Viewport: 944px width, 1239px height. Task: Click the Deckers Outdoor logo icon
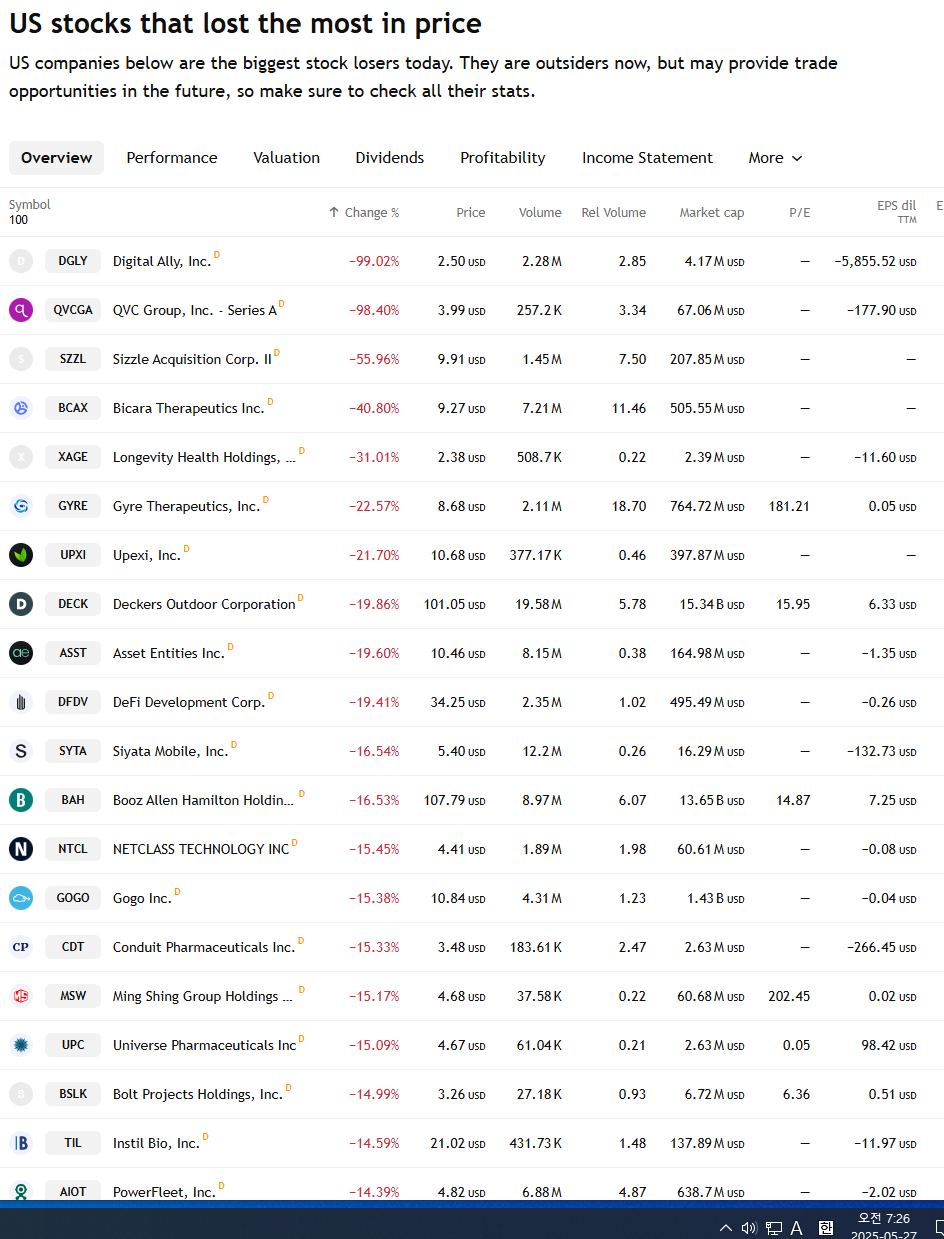point(21,604)
